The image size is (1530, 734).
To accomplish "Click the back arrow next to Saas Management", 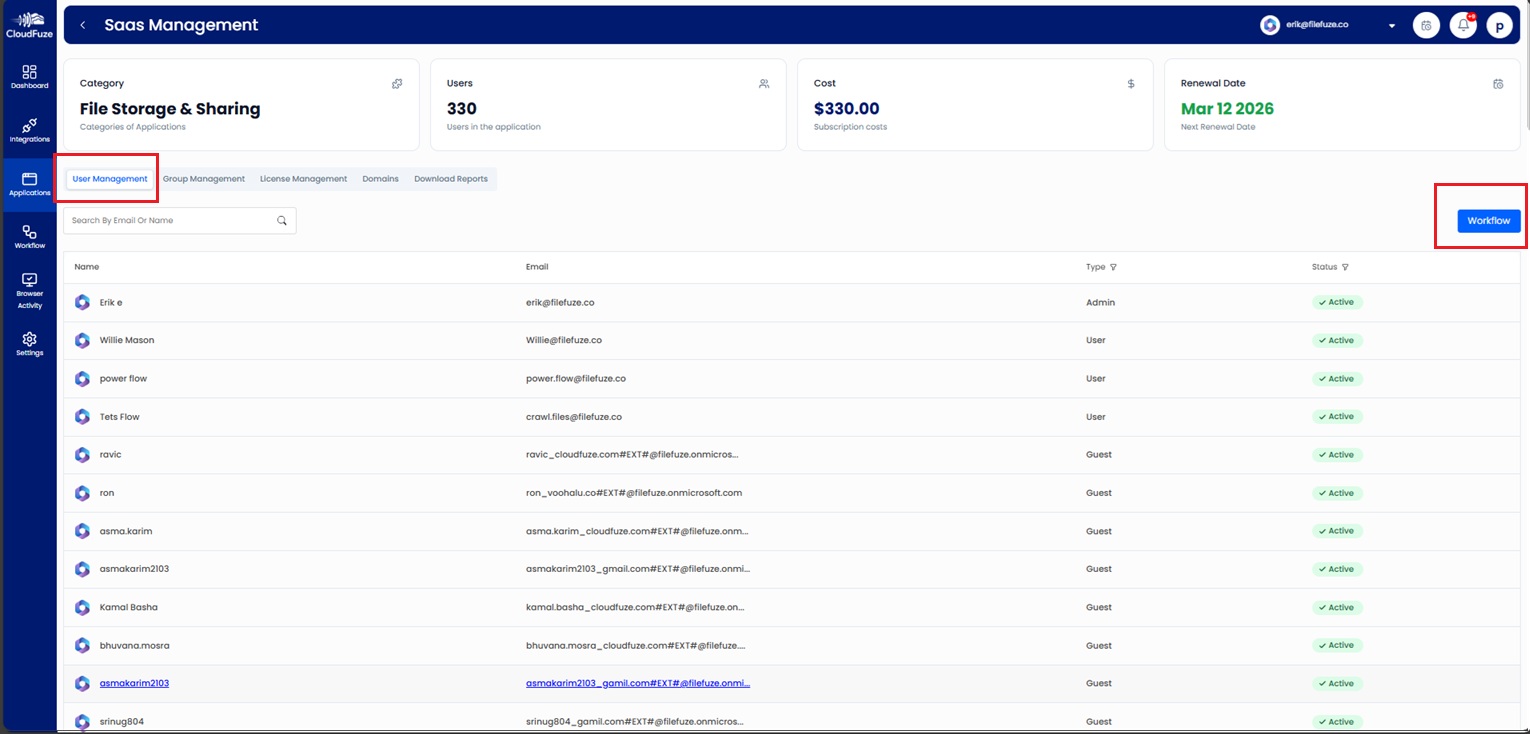I will (x=82, y=24).
